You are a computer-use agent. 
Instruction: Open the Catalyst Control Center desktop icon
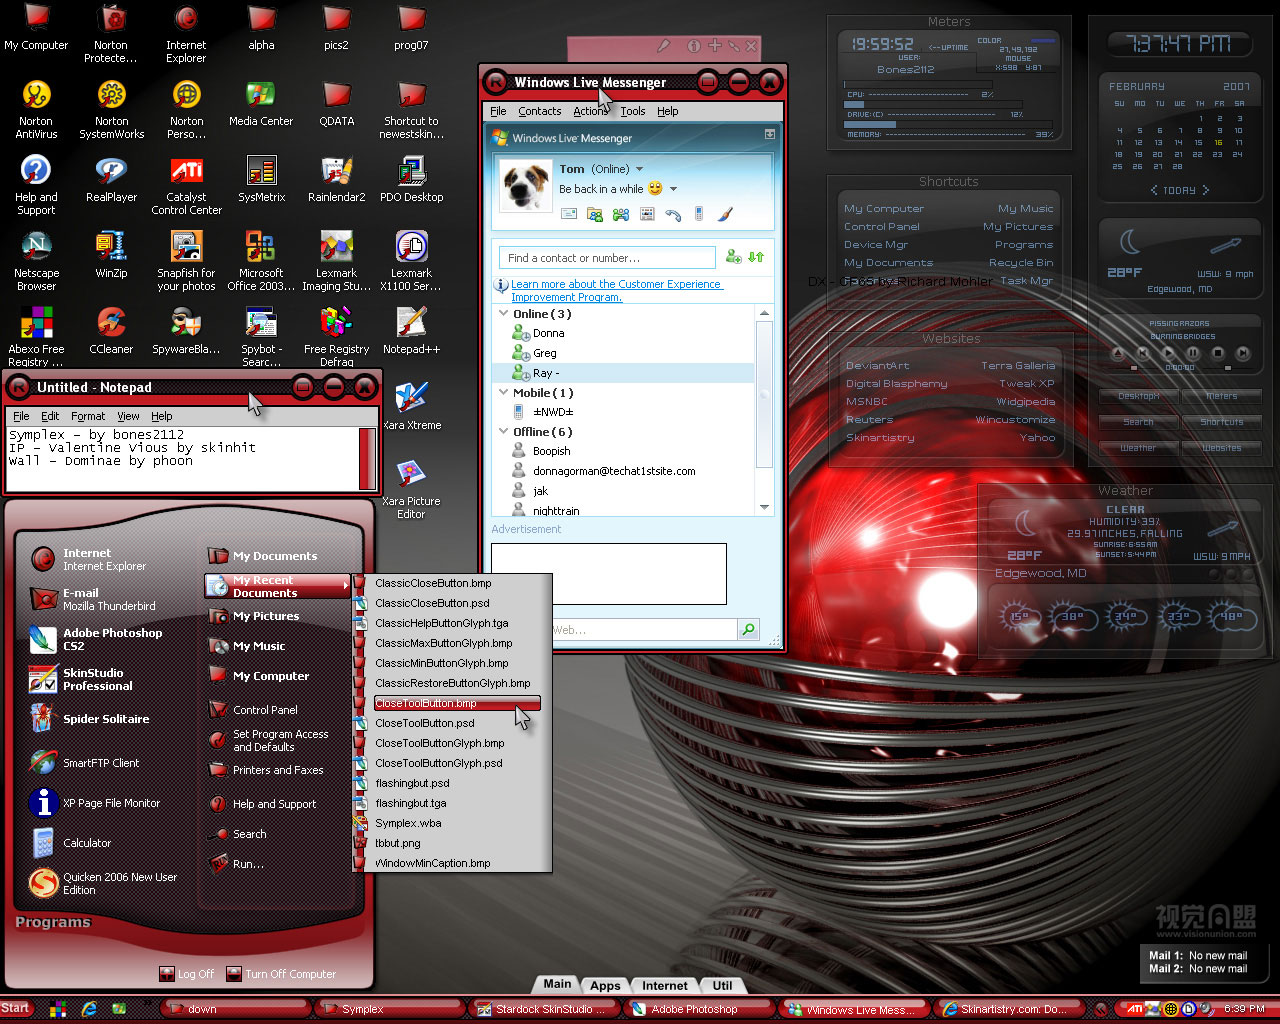coord(186,186)
